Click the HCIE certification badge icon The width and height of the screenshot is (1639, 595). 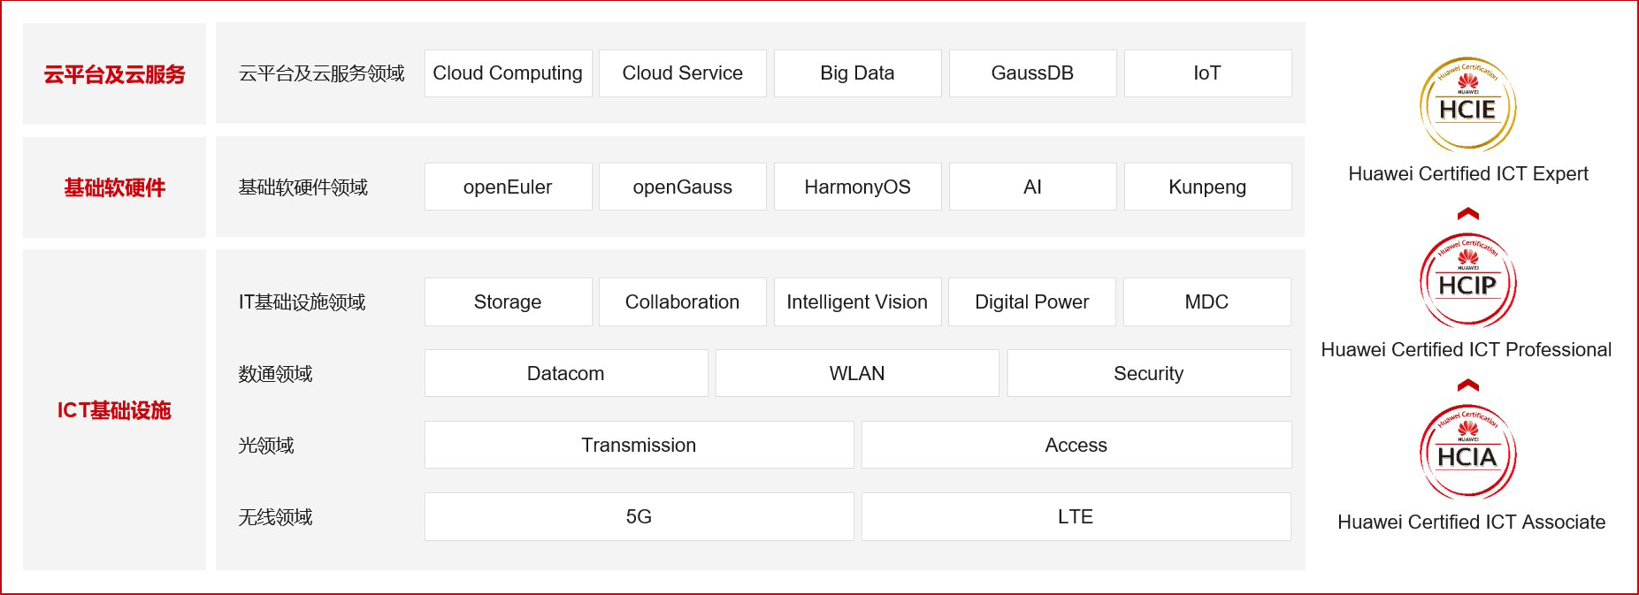[x=1467, y=105]
